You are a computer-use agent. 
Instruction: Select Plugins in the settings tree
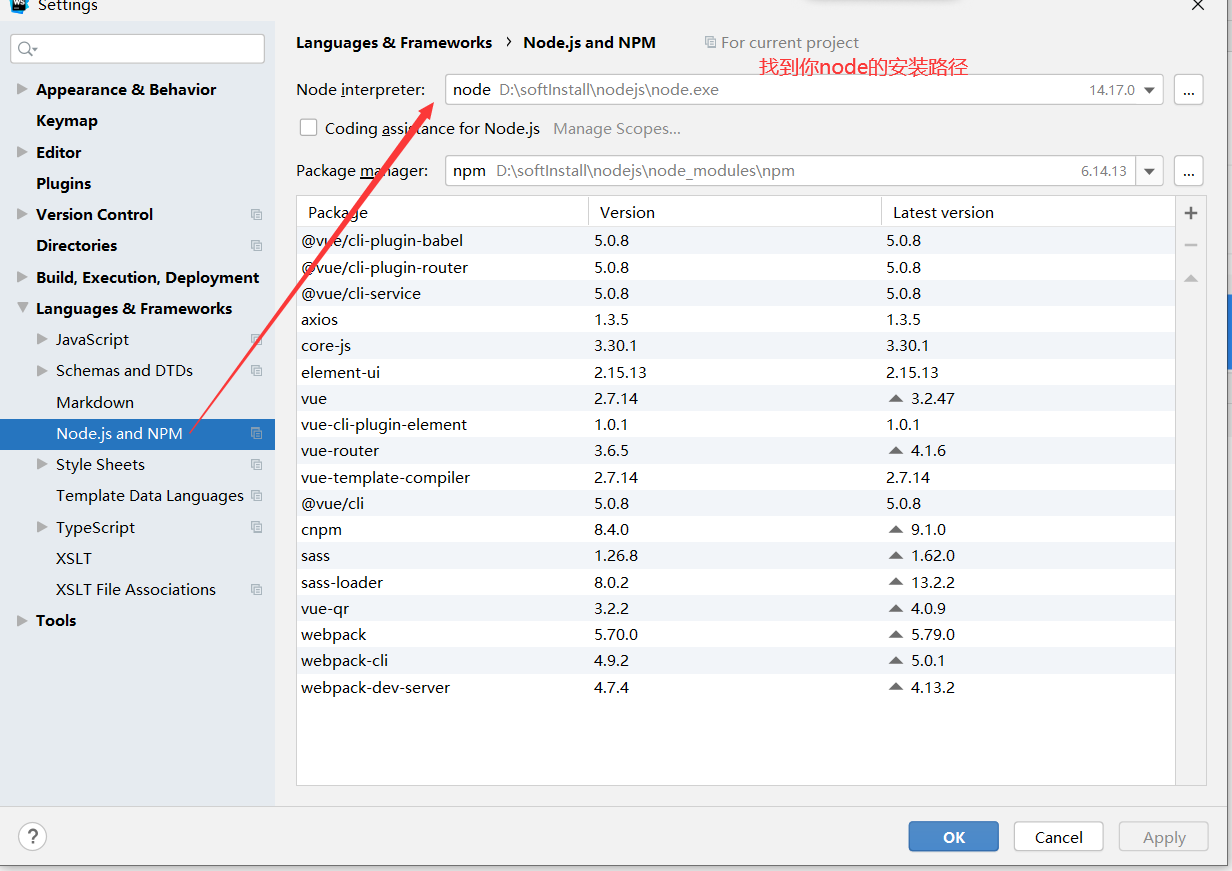[64, 183]
